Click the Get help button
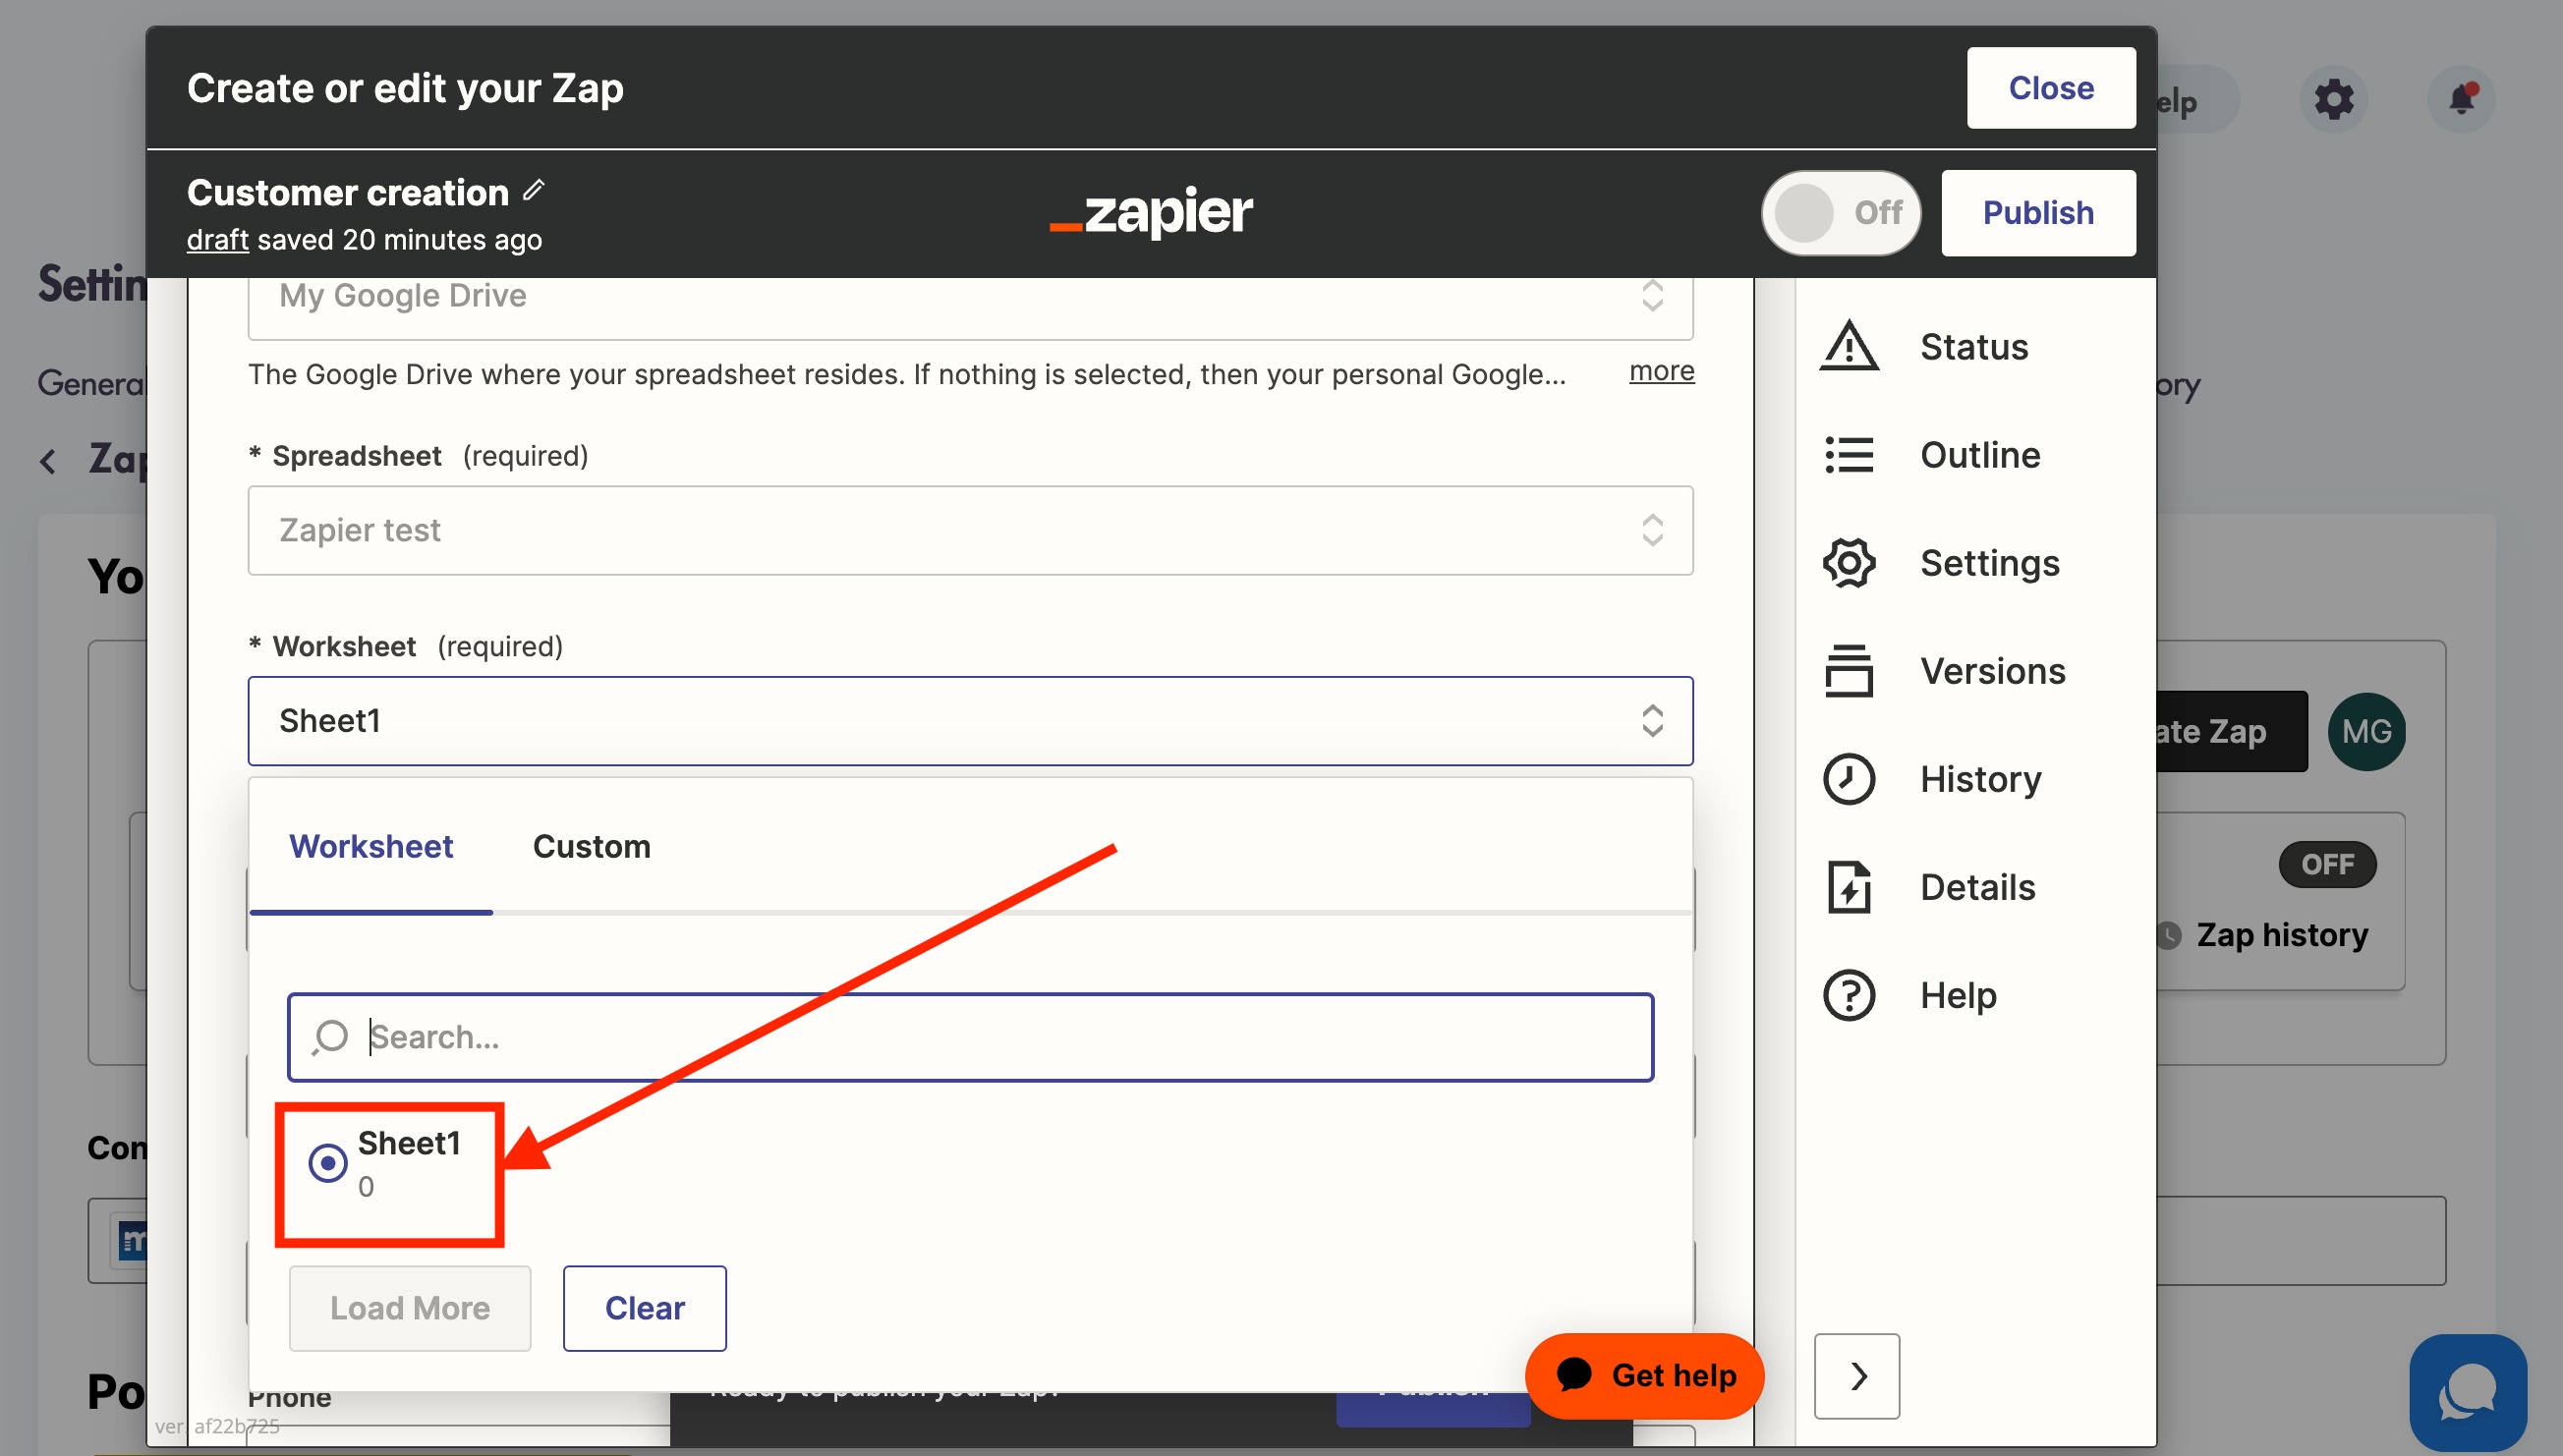The height and width of the screenshot is (1456, 2563). click(1644, 1376)
